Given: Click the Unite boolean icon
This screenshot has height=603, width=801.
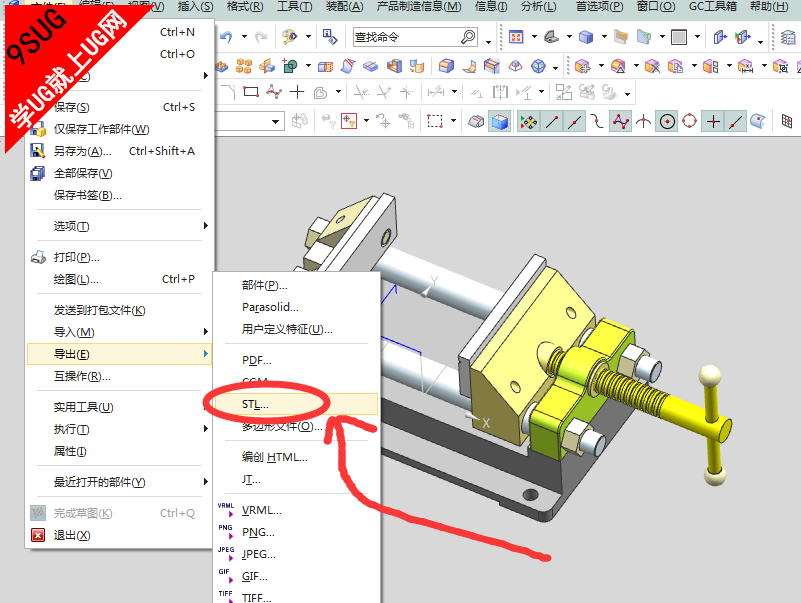Looking at the screenshot, I should click(290, 66).
